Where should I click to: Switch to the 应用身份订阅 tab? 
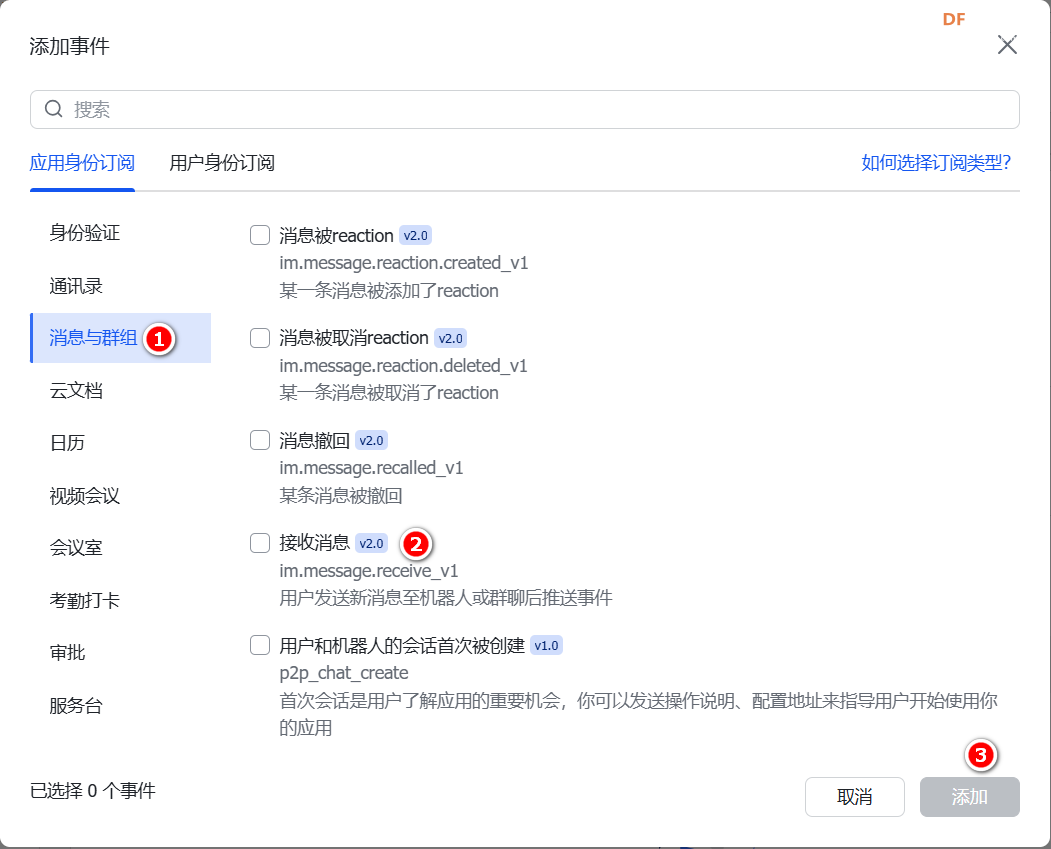82,163
